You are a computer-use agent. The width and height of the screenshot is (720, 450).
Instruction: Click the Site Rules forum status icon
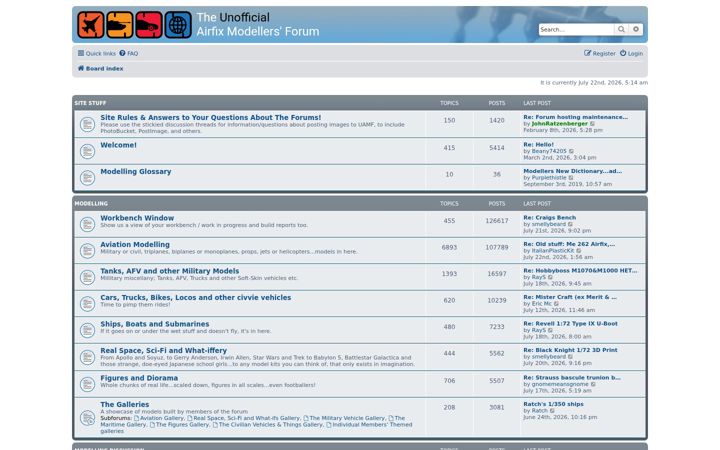coord(87,124)
